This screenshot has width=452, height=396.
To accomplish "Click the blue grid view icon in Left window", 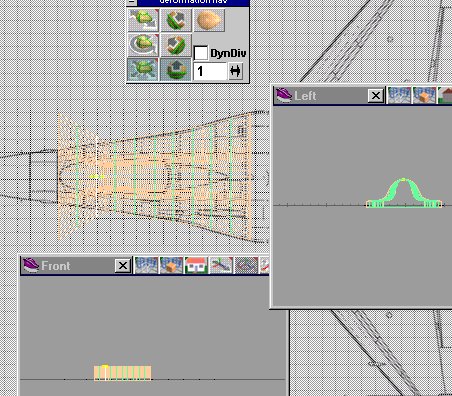I will pyautogui.click(x=399, y=95).
